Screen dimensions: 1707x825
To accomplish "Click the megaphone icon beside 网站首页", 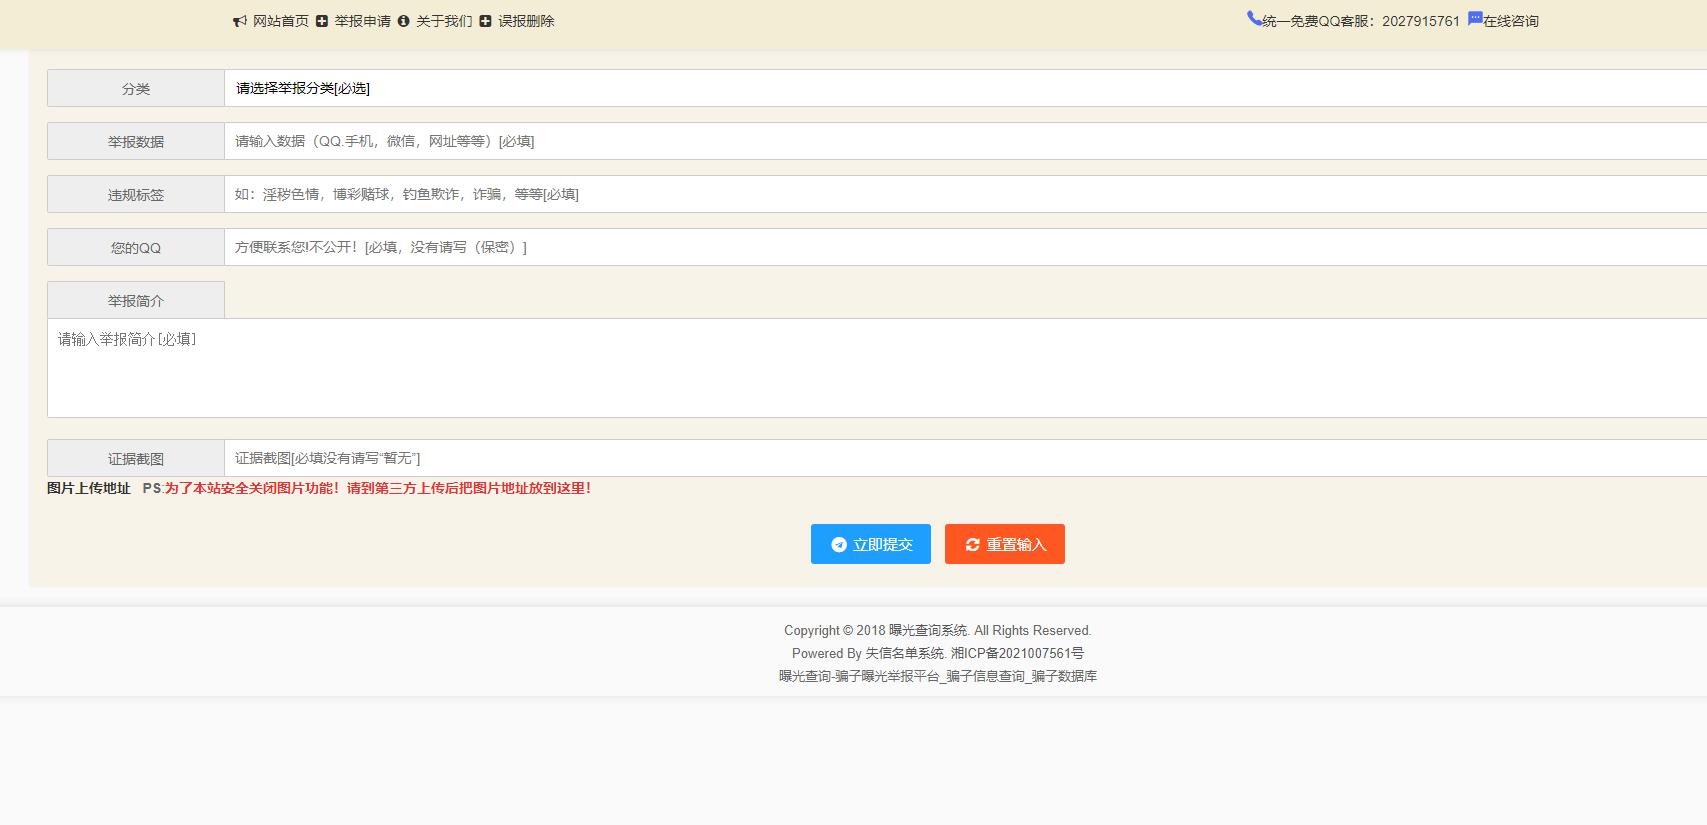I will coord(240,21).
